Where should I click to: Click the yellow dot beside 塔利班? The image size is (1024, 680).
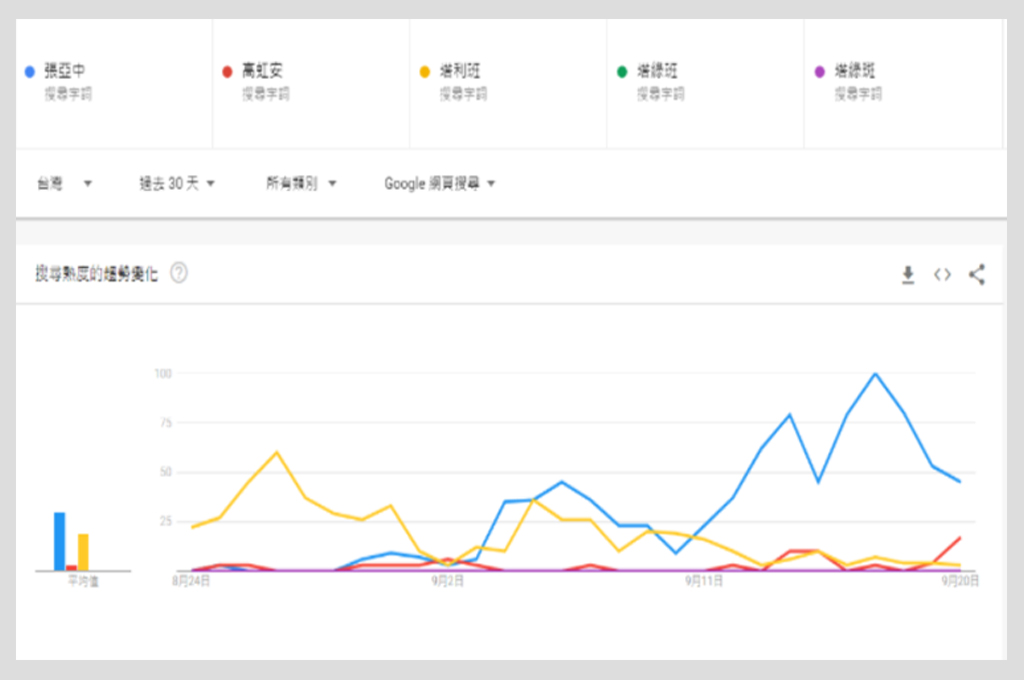[x=425, y=72]
